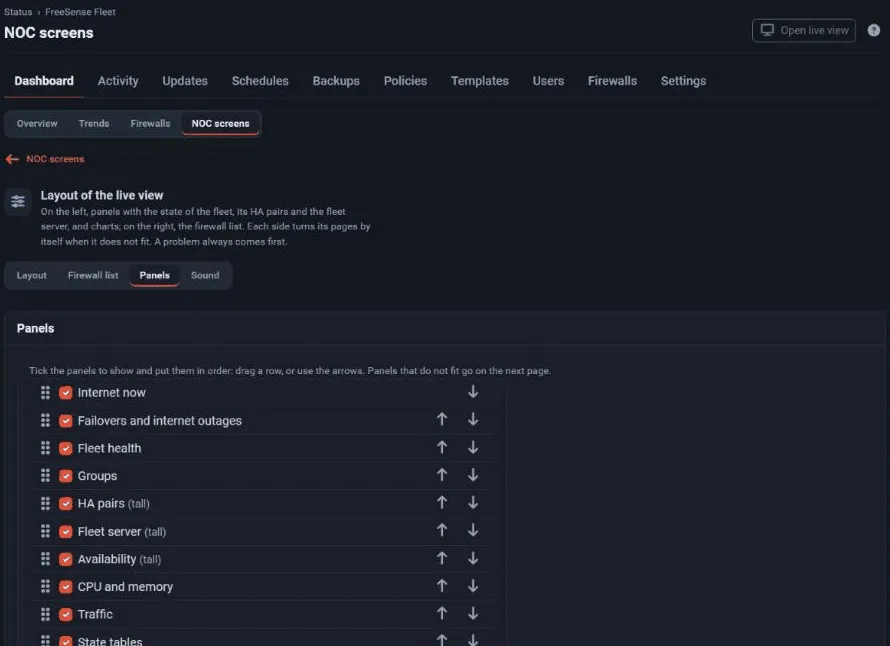890x646 pixels.
Task: Show the Trends sub-tab
Action: click(94, 123)
